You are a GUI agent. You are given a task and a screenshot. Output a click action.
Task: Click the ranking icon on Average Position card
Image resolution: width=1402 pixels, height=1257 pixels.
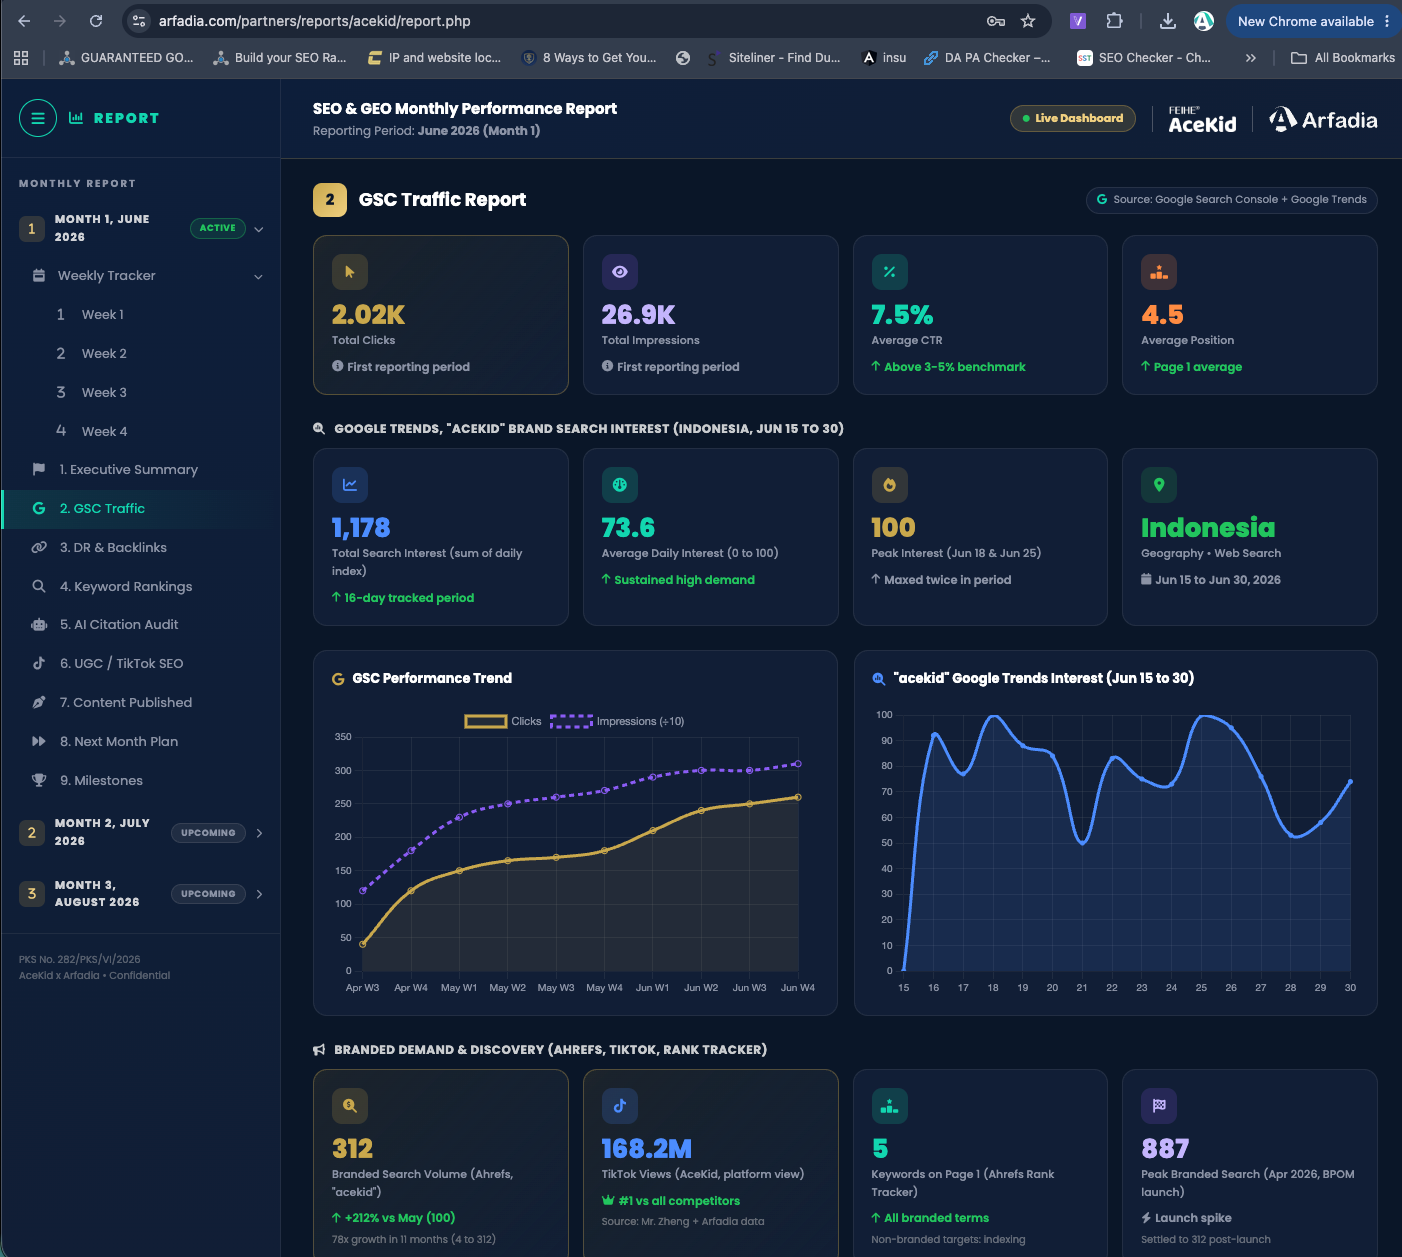pos(1159,272)
